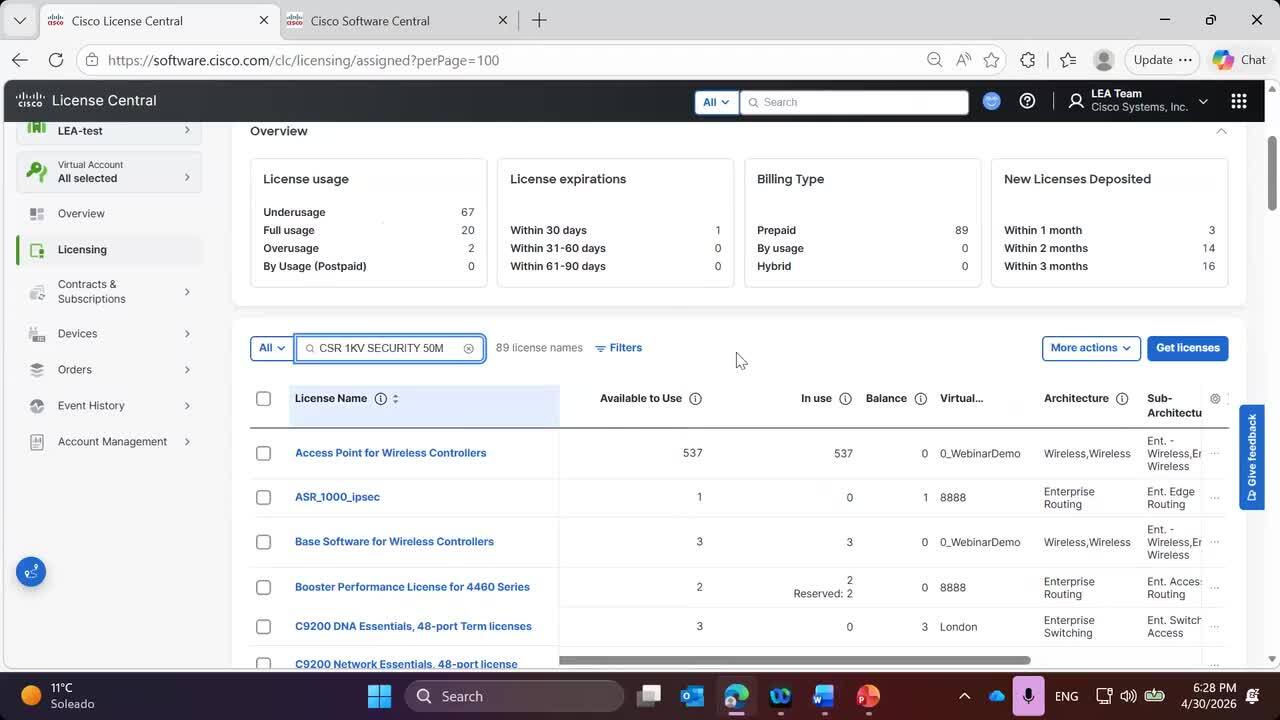Clear the license search field text
1280x720 pixels.
tap(468, 348)
